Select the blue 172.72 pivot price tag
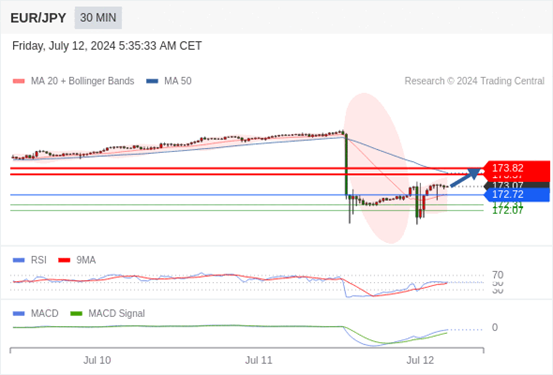Screen dimensions: 553x375 516,194
